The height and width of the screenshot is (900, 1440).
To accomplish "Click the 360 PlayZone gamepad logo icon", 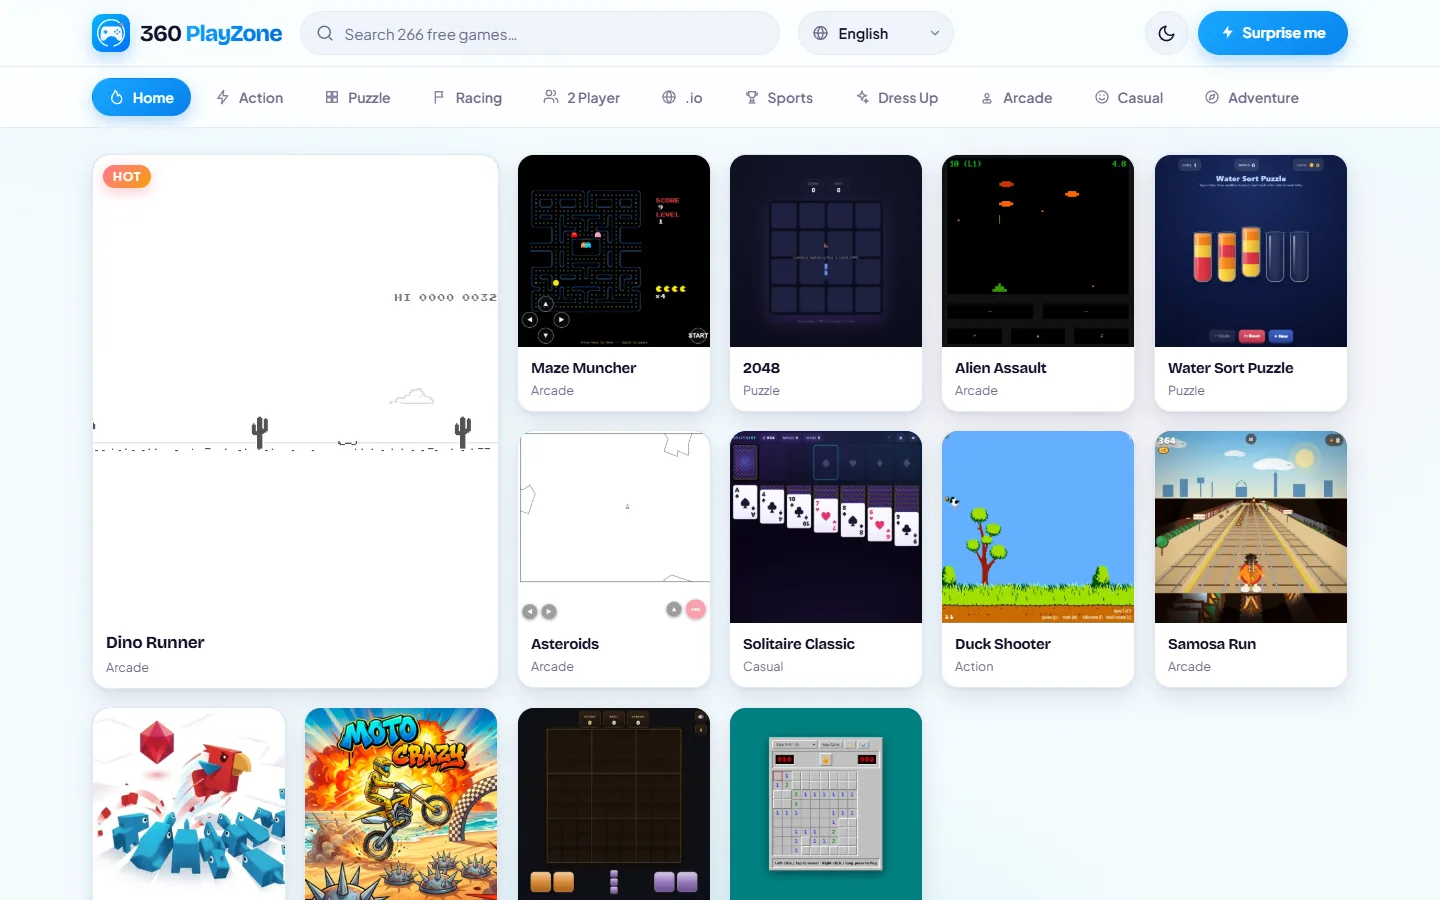I will (111, 33).
